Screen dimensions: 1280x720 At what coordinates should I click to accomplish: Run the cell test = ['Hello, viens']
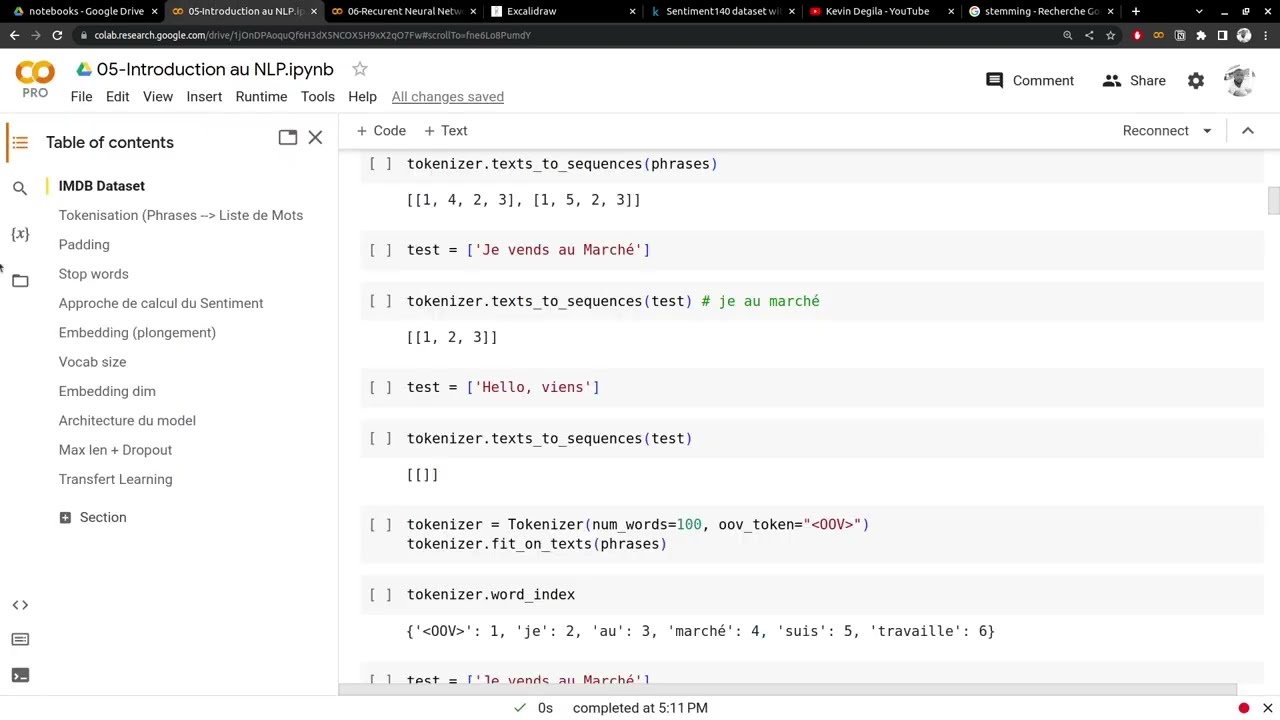381,387
